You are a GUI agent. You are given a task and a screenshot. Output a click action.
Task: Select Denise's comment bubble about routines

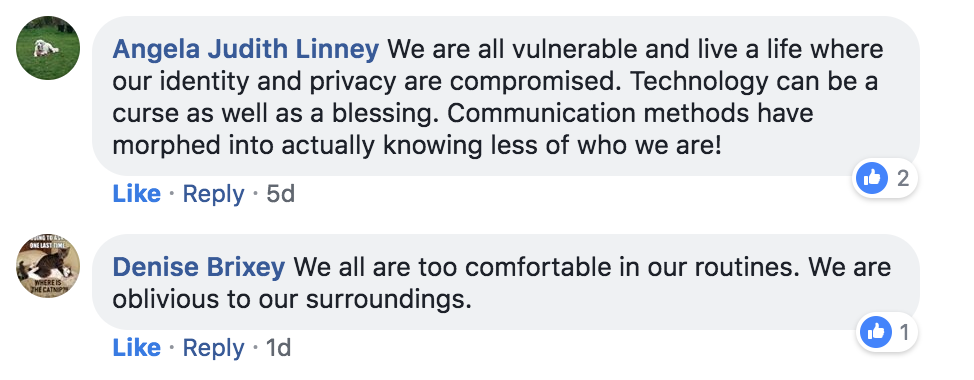[506, 282]
